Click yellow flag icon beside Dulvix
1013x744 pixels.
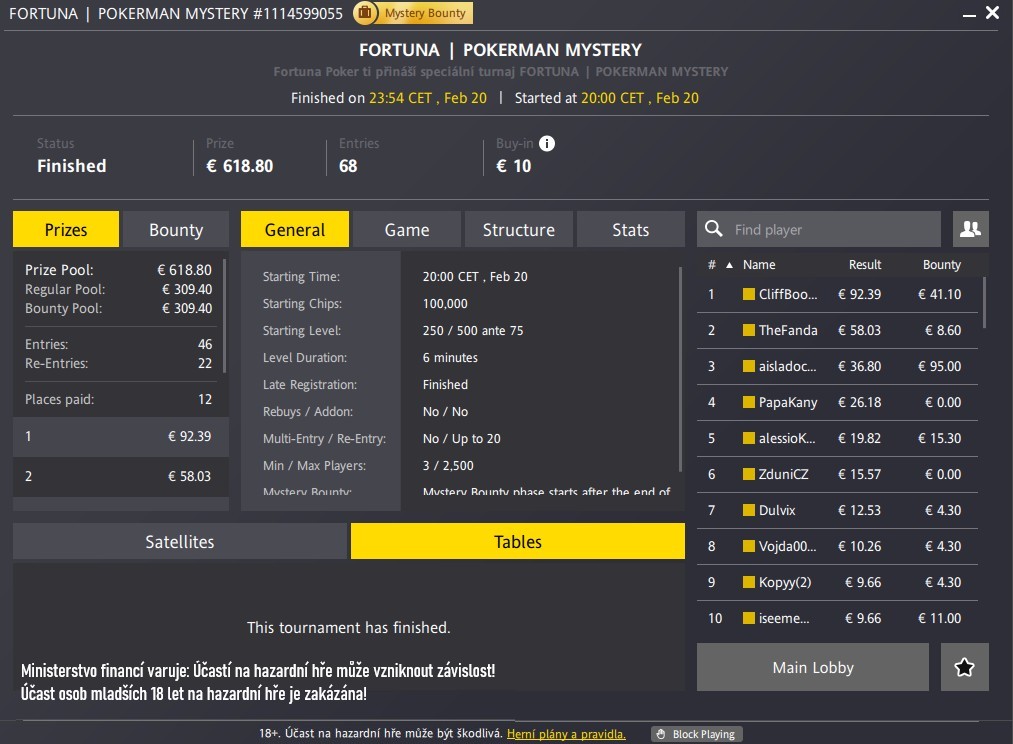point(749,510)
